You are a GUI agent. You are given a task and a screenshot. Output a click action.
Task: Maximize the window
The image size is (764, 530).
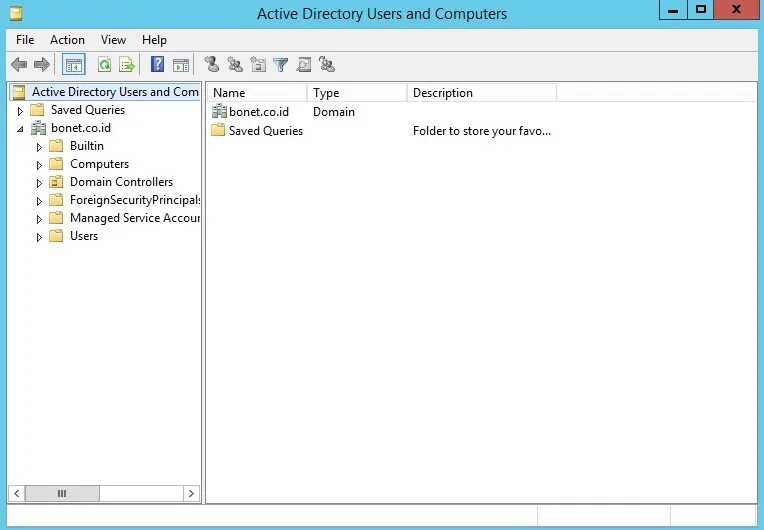[701, 10]
